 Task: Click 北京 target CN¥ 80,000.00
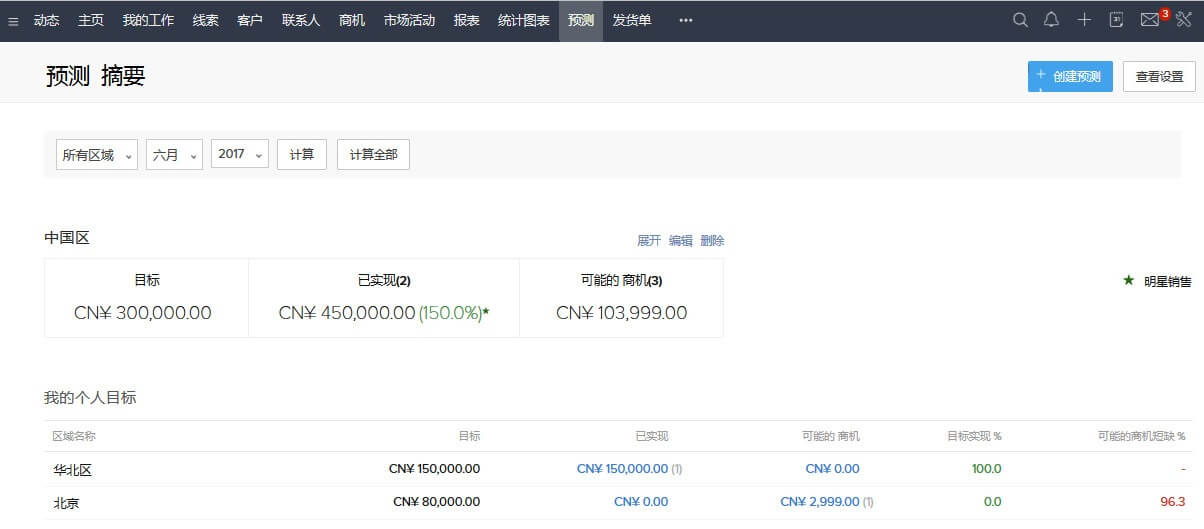coord(437,502)
